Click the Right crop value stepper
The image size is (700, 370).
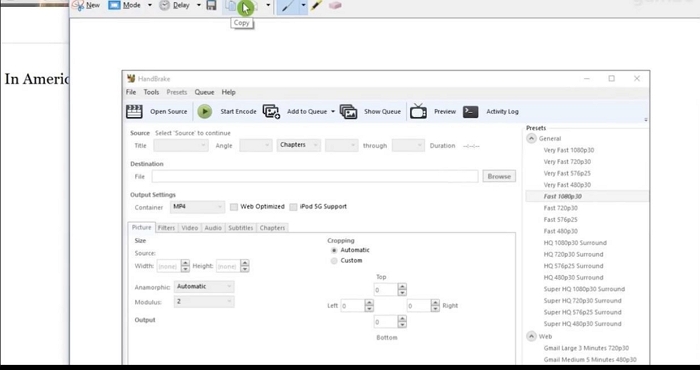(x=435, y=306)
